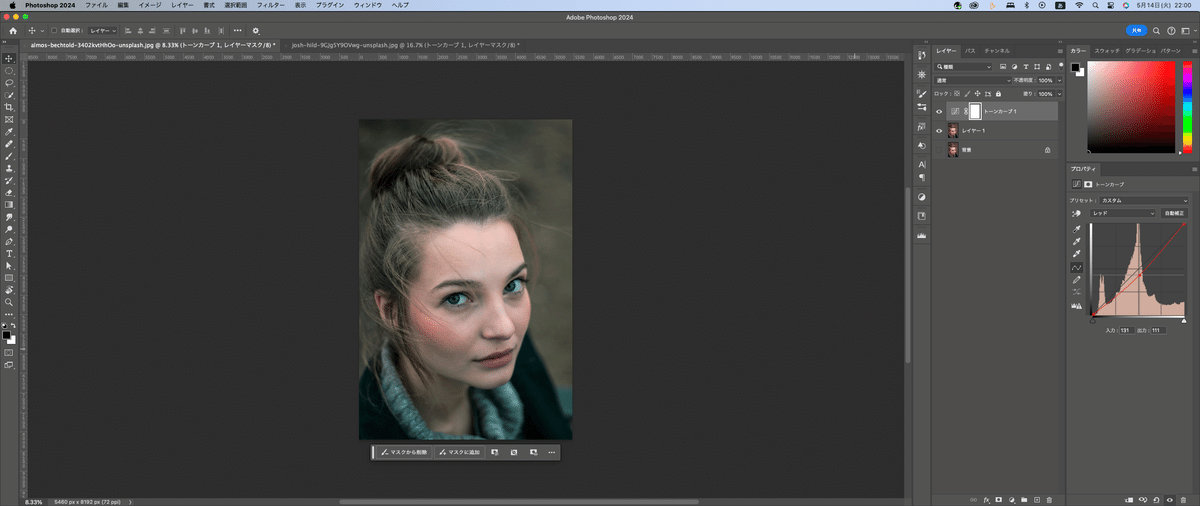Screen dimensions: 1200x506
Task: Click the create new layer icon
Action: point(1036,498)
